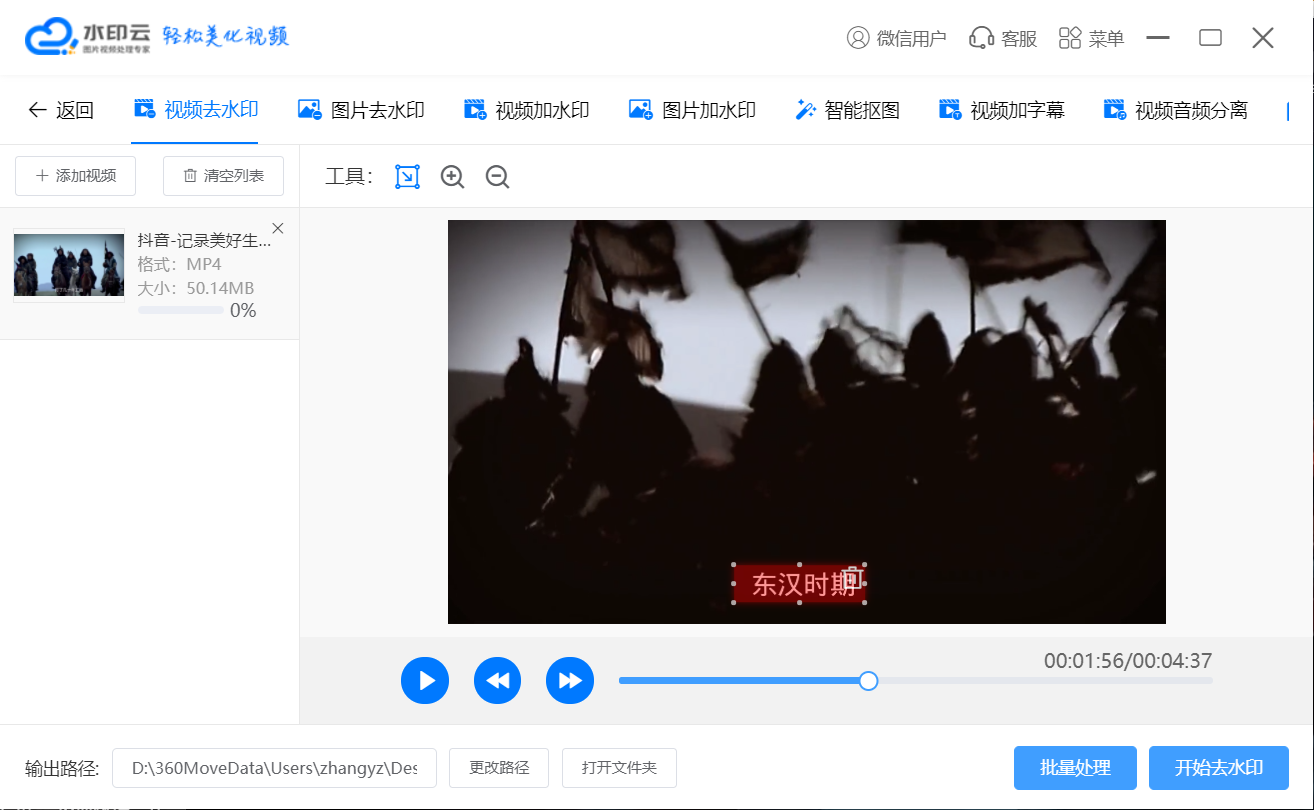The image size is (1314, 810).
Task: Select the rectangle selection tool
Action: point(407,177)
